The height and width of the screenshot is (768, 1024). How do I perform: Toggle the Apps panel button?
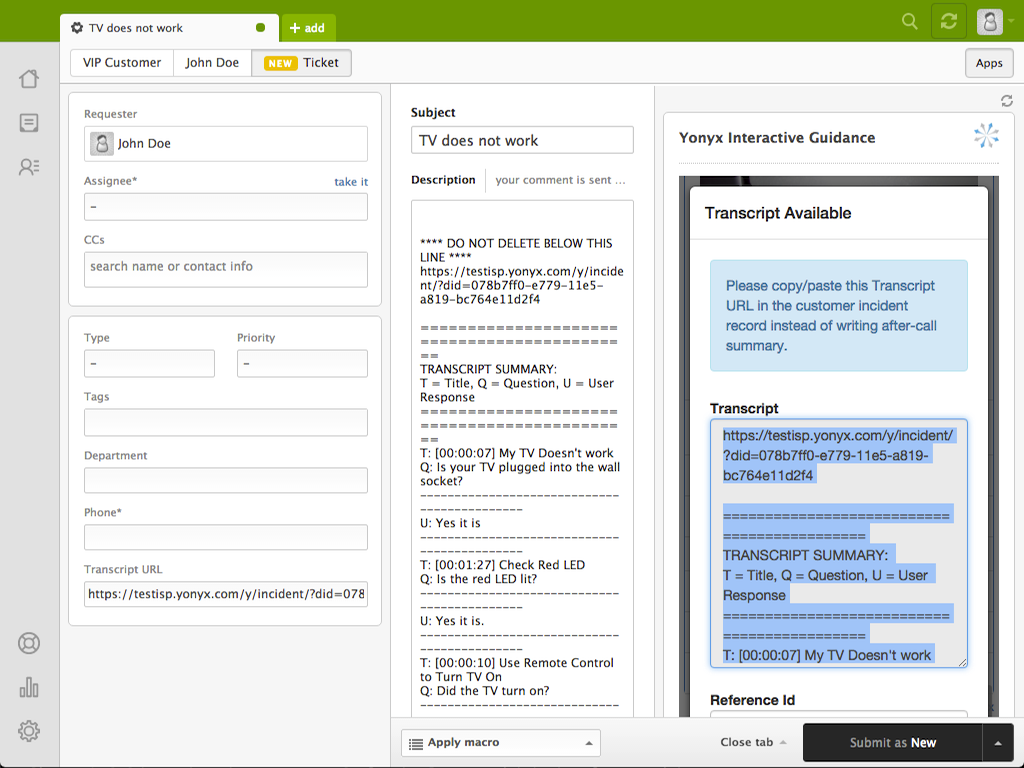click(x=989, y=63)
